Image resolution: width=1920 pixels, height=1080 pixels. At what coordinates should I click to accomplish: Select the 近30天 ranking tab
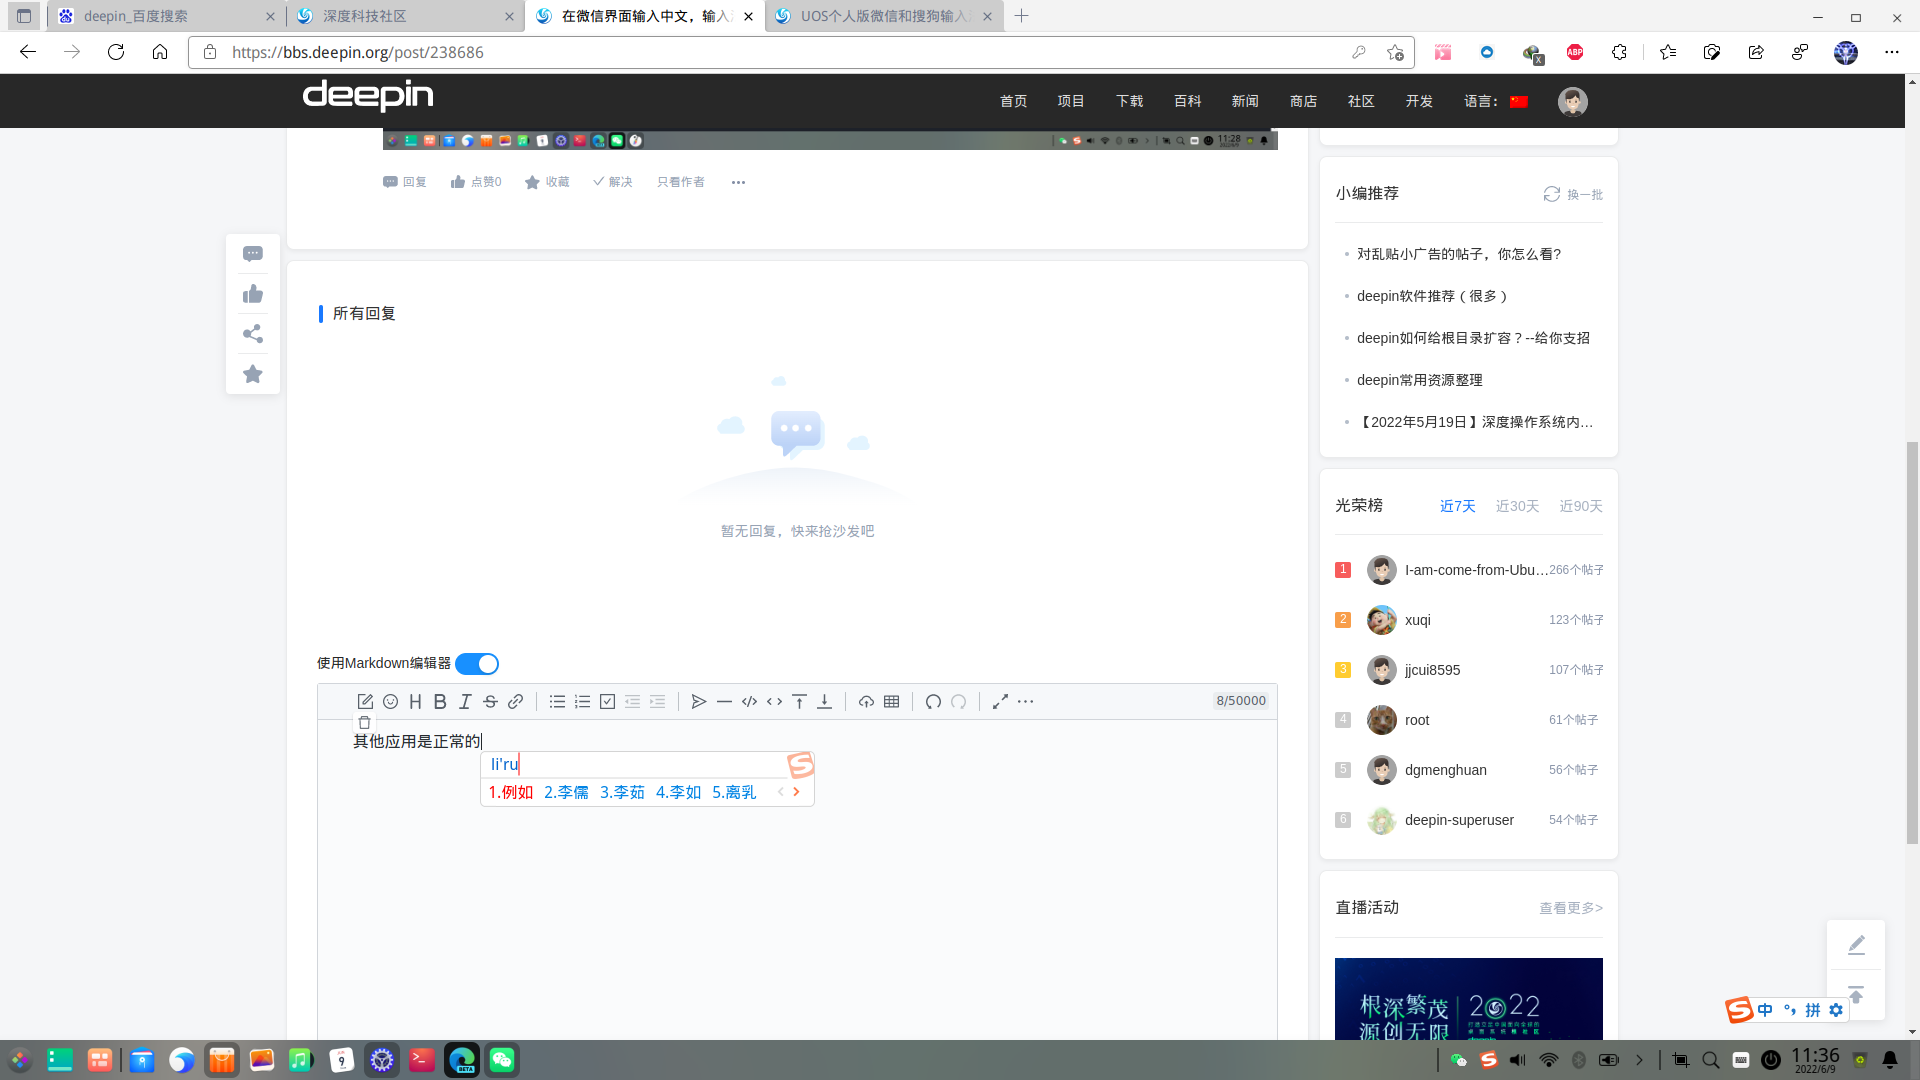1517,506
